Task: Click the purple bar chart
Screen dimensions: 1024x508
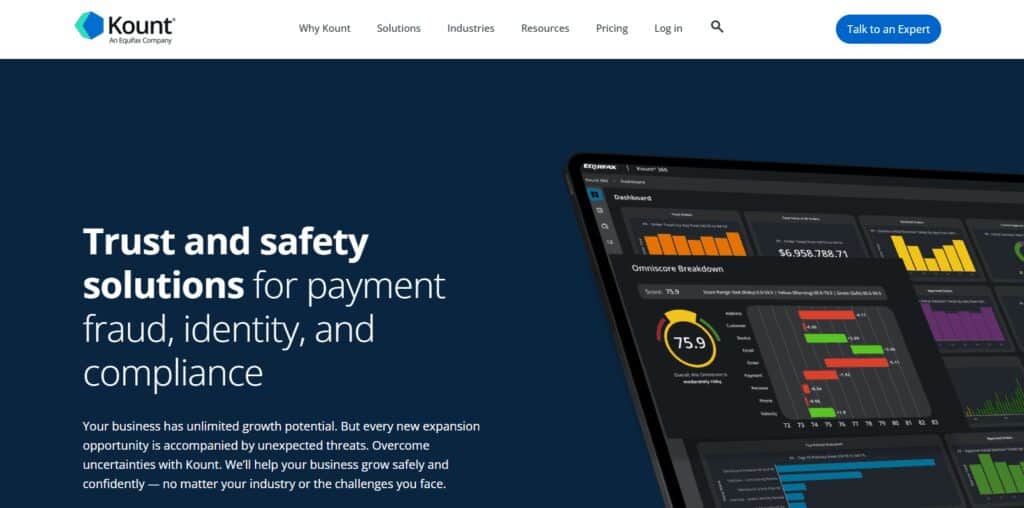Action: (963, 320)
